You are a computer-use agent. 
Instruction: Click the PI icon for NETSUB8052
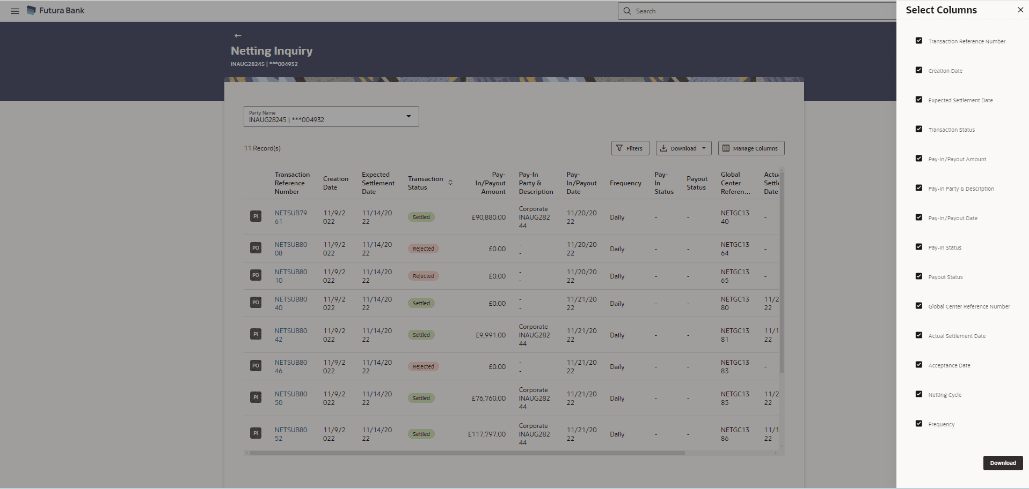click(x=255, y=433)
